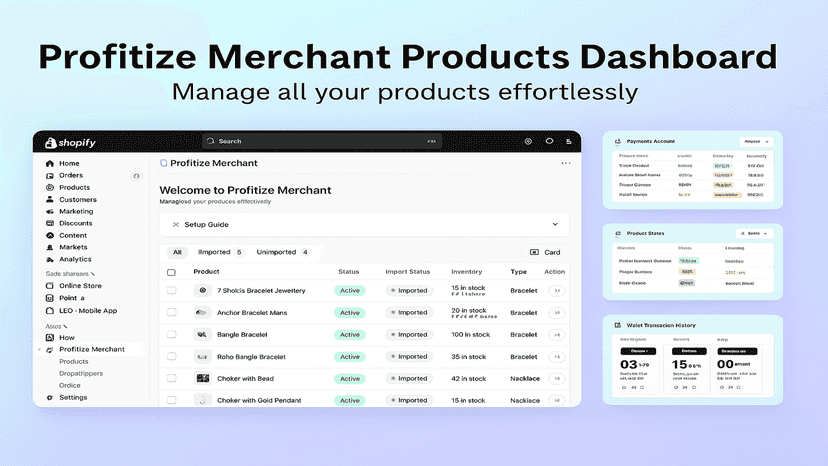Click the How app icon in the sidebar

point(50,338)
